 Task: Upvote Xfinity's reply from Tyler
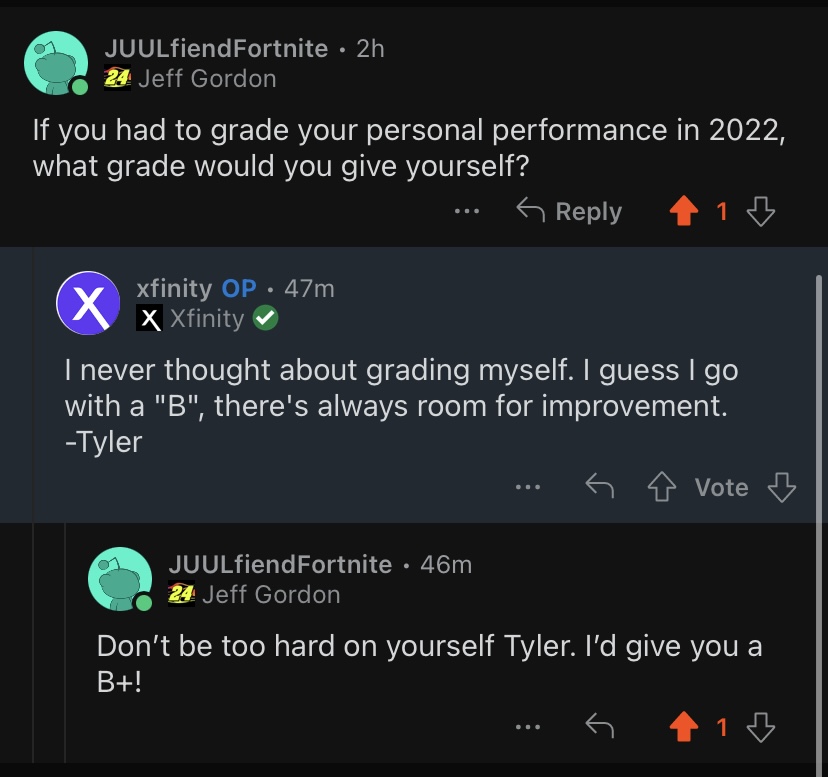[662, 487]
